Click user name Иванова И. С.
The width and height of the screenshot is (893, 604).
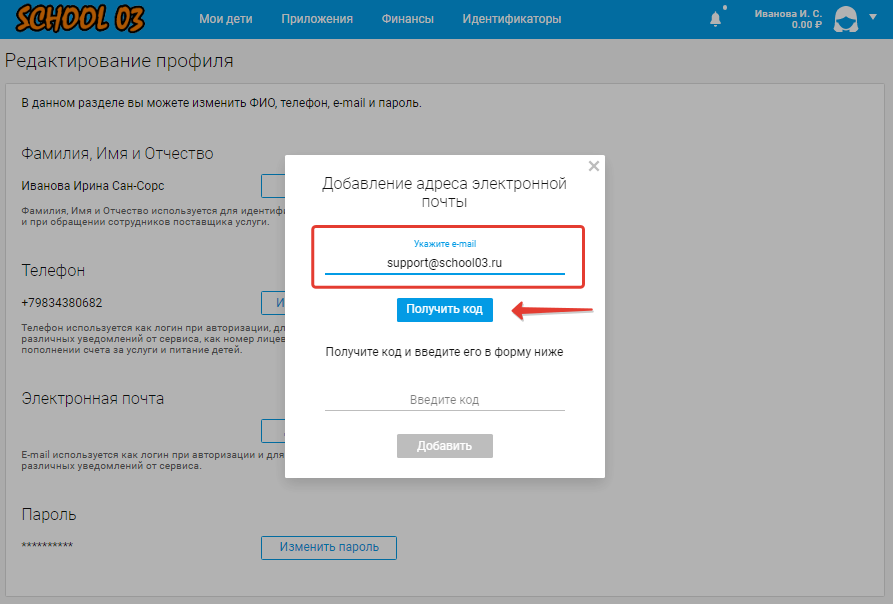coord(788,14)
